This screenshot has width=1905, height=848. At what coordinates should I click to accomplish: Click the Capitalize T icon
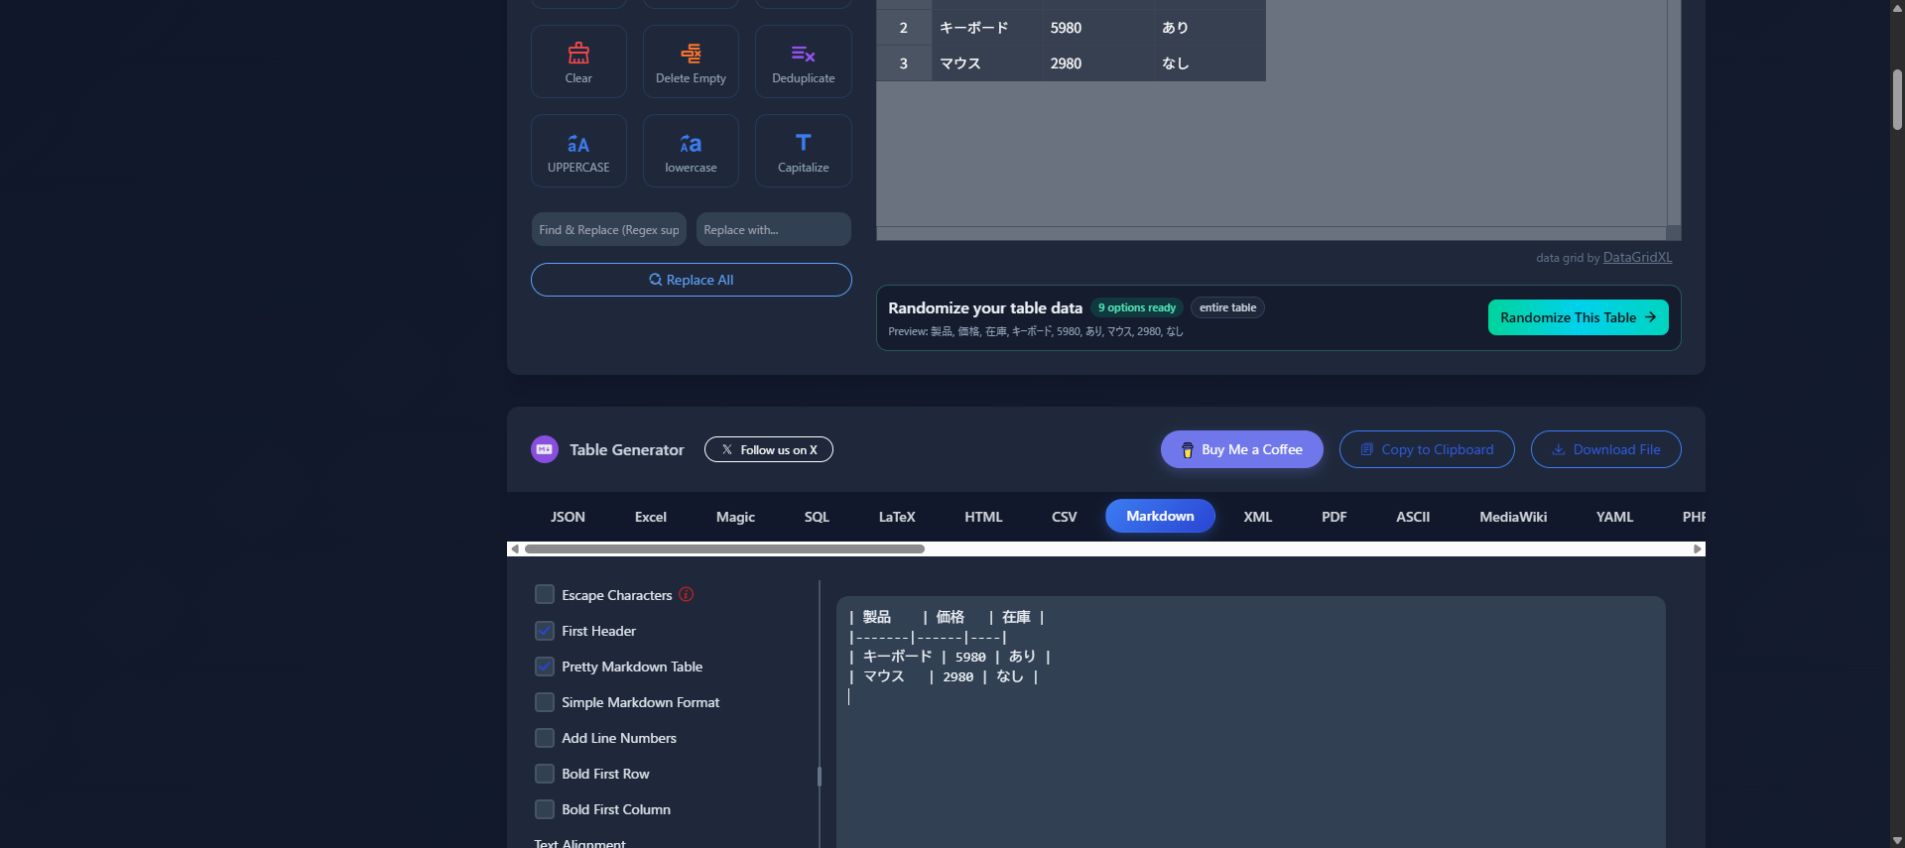pos(803,151)
